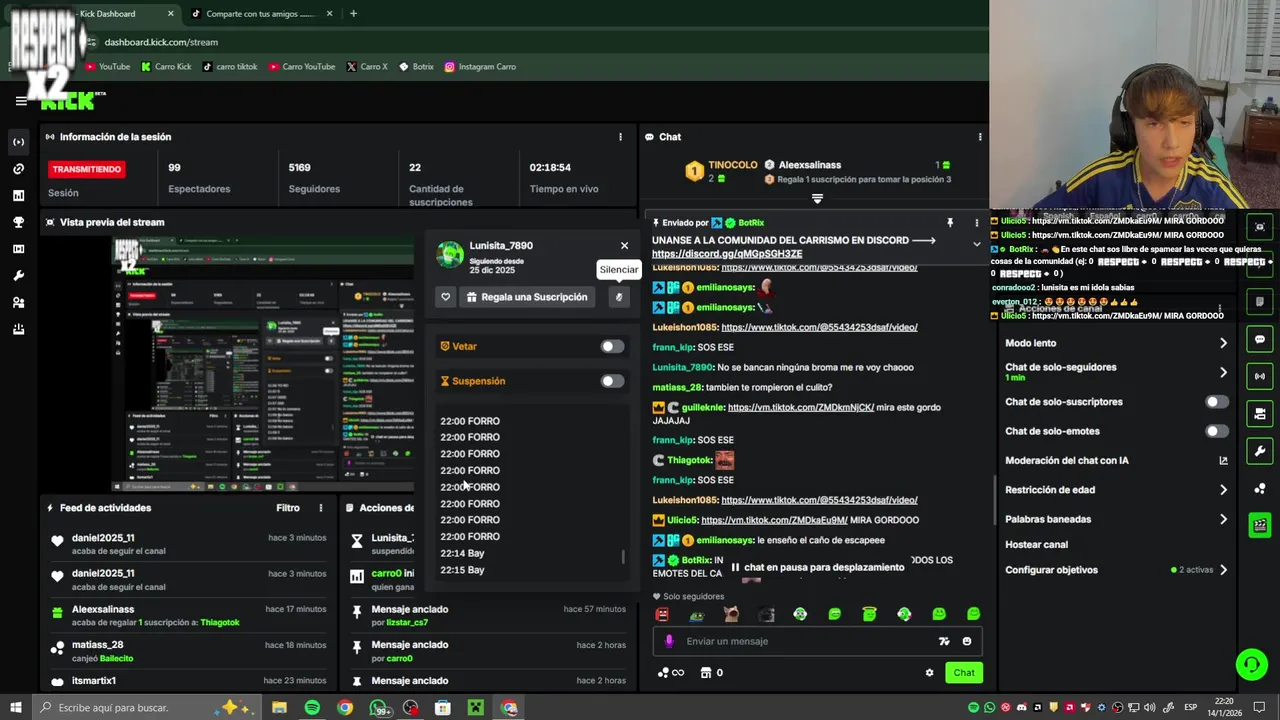Viewport: 1280px width, 720px height.
Task: Select the red angry emote in the emote row
Action: coord(662,615)
